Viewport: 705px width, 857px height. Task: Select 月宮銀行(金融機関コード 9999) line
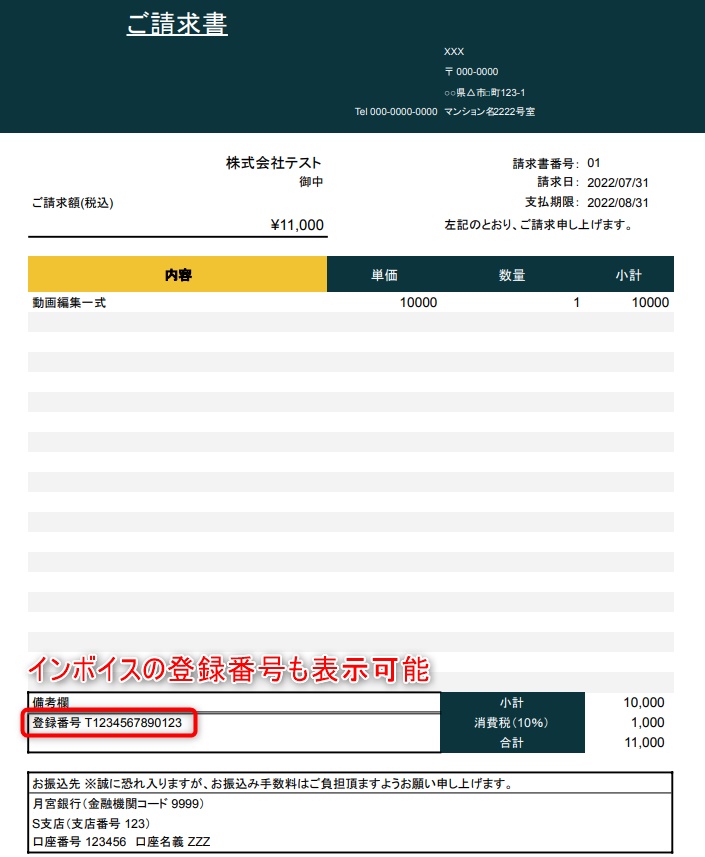(x=118, y=803)
